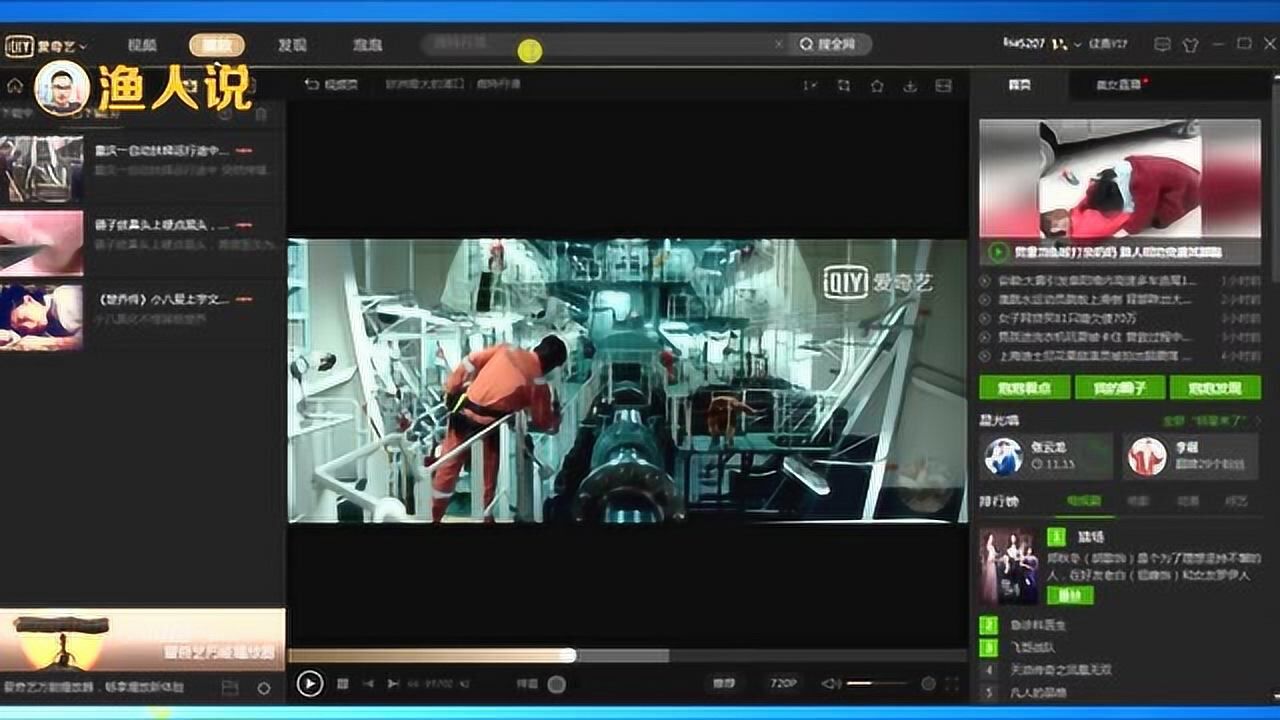
Task: Click the mini-window icon above video
Action: click(943, 86)
